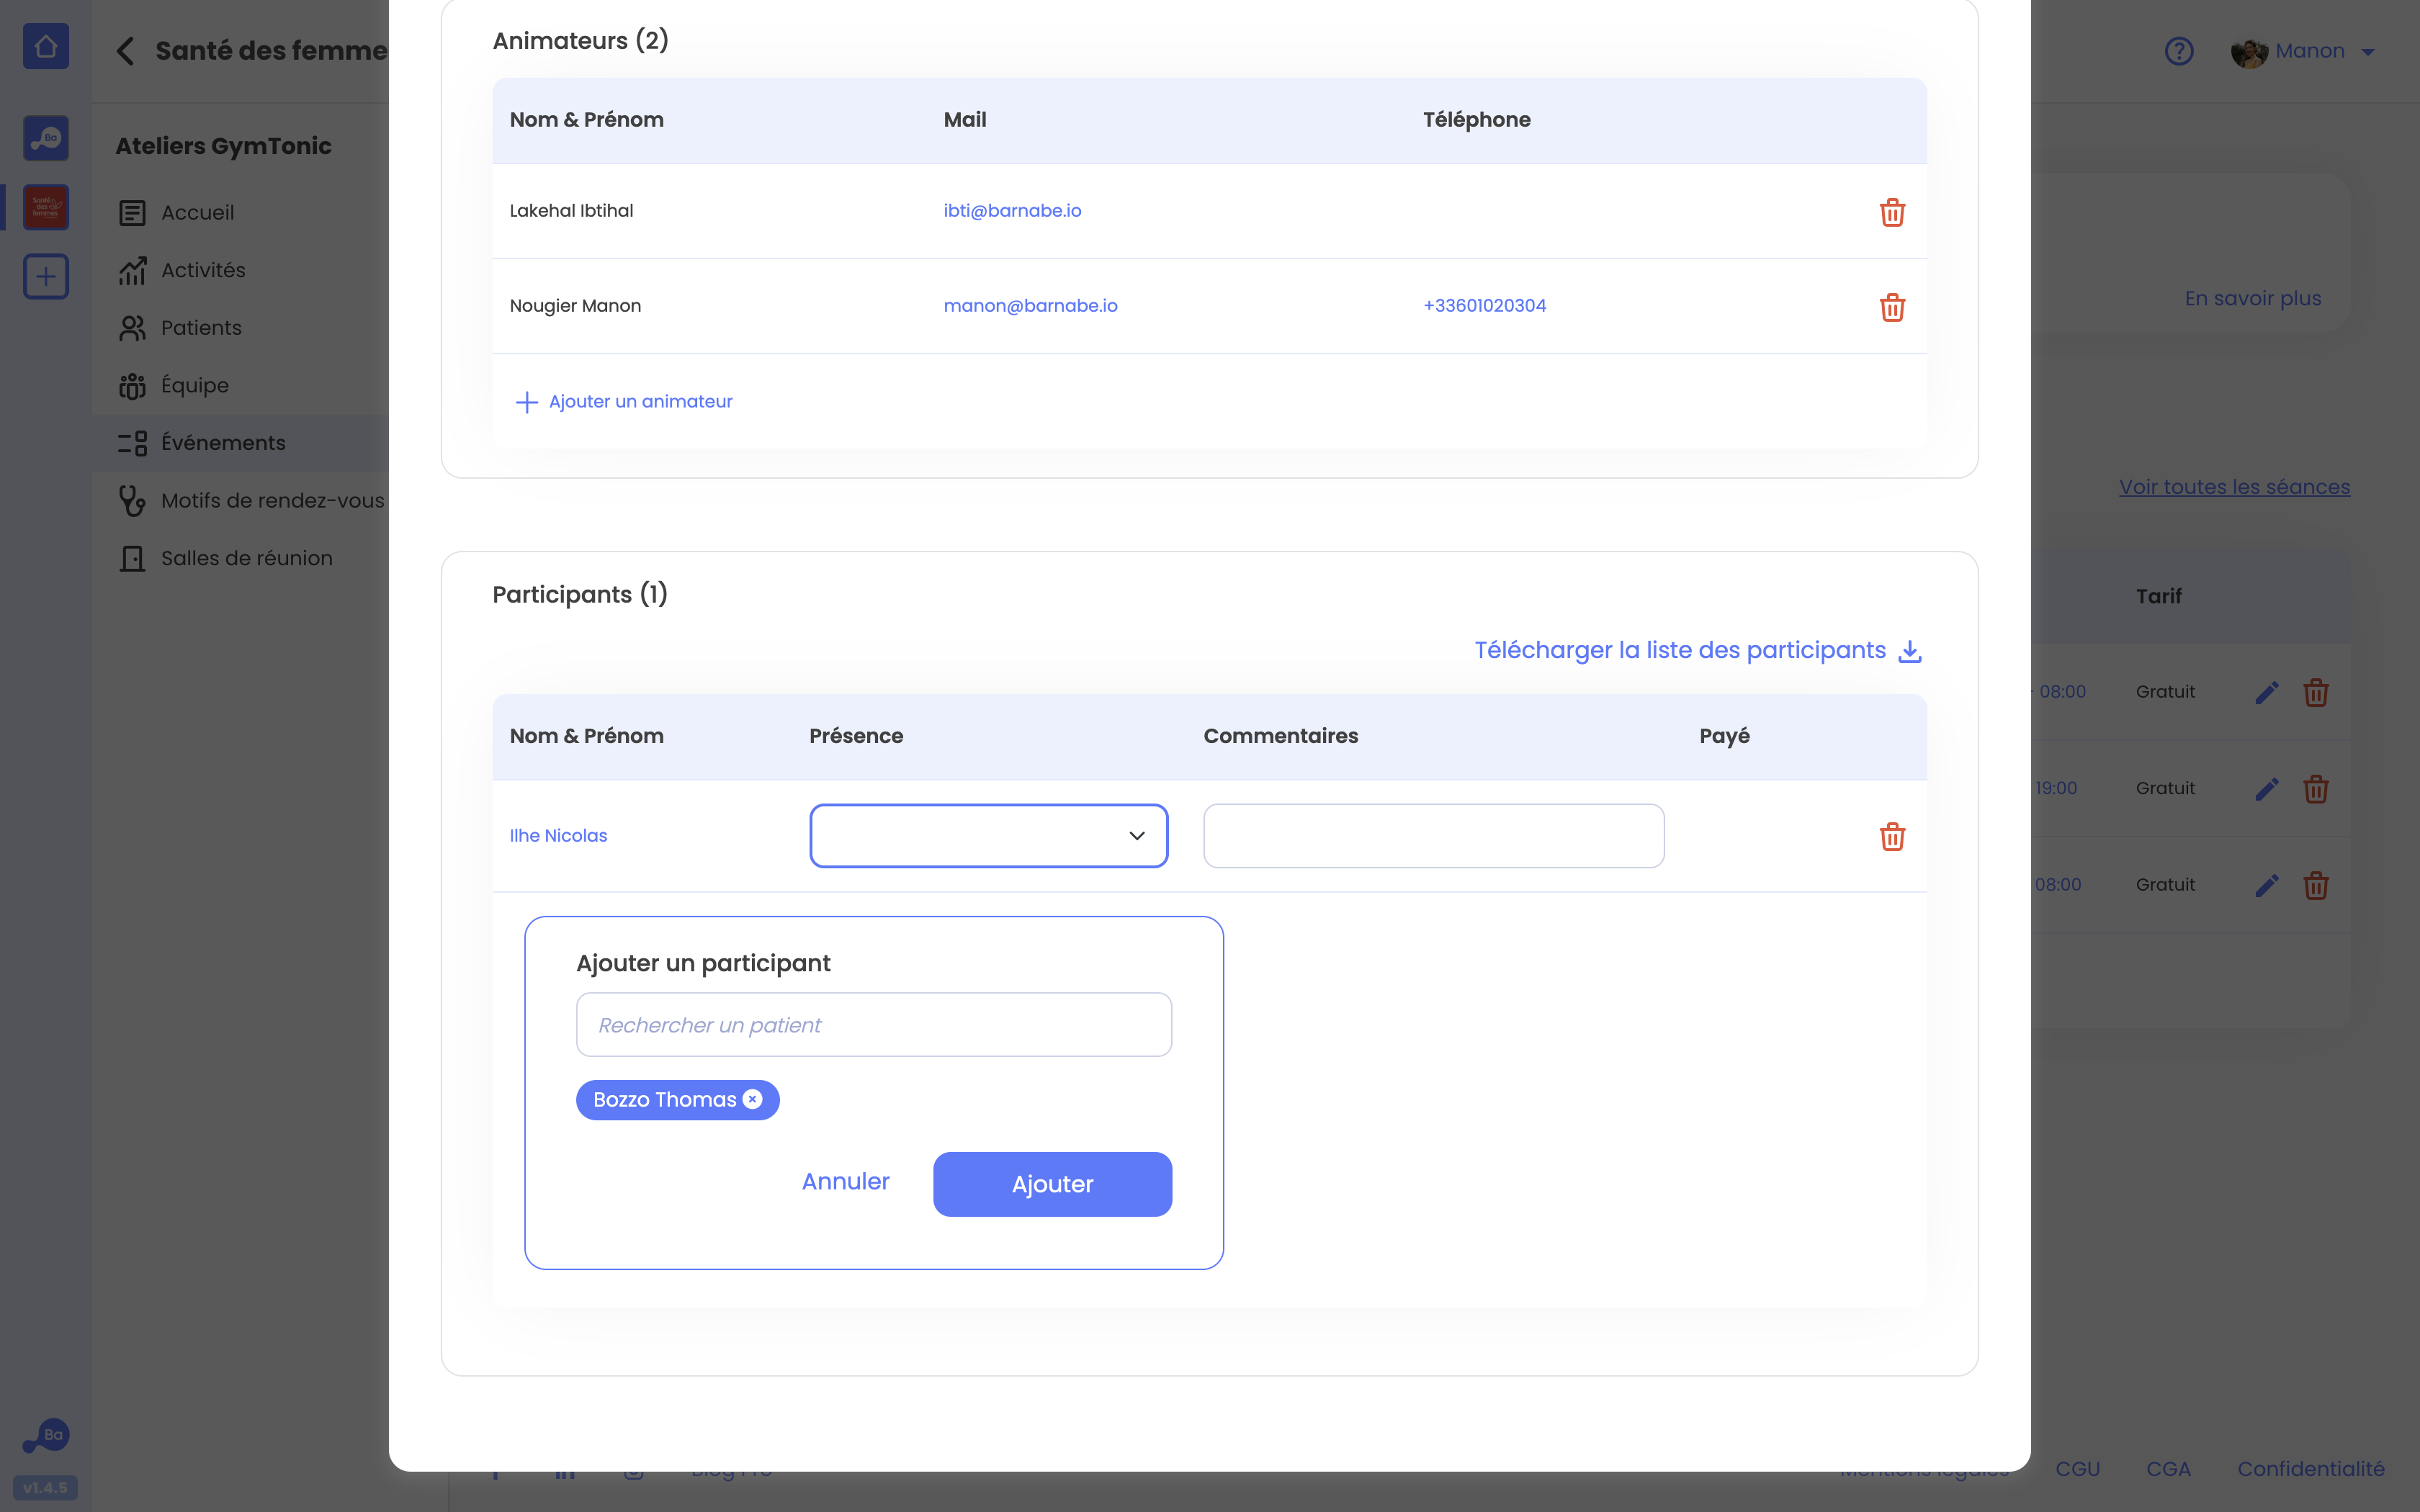The image size is (2420, 1512).
Task: Click the Participants (1) heading
Action: [x=580, y=595]
